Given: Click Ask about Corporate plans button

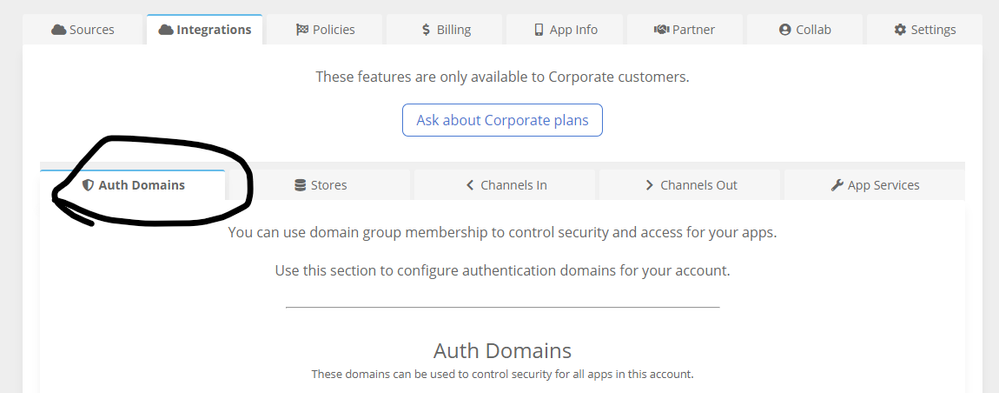Looking at the screenshot, I should coord(502,120).
